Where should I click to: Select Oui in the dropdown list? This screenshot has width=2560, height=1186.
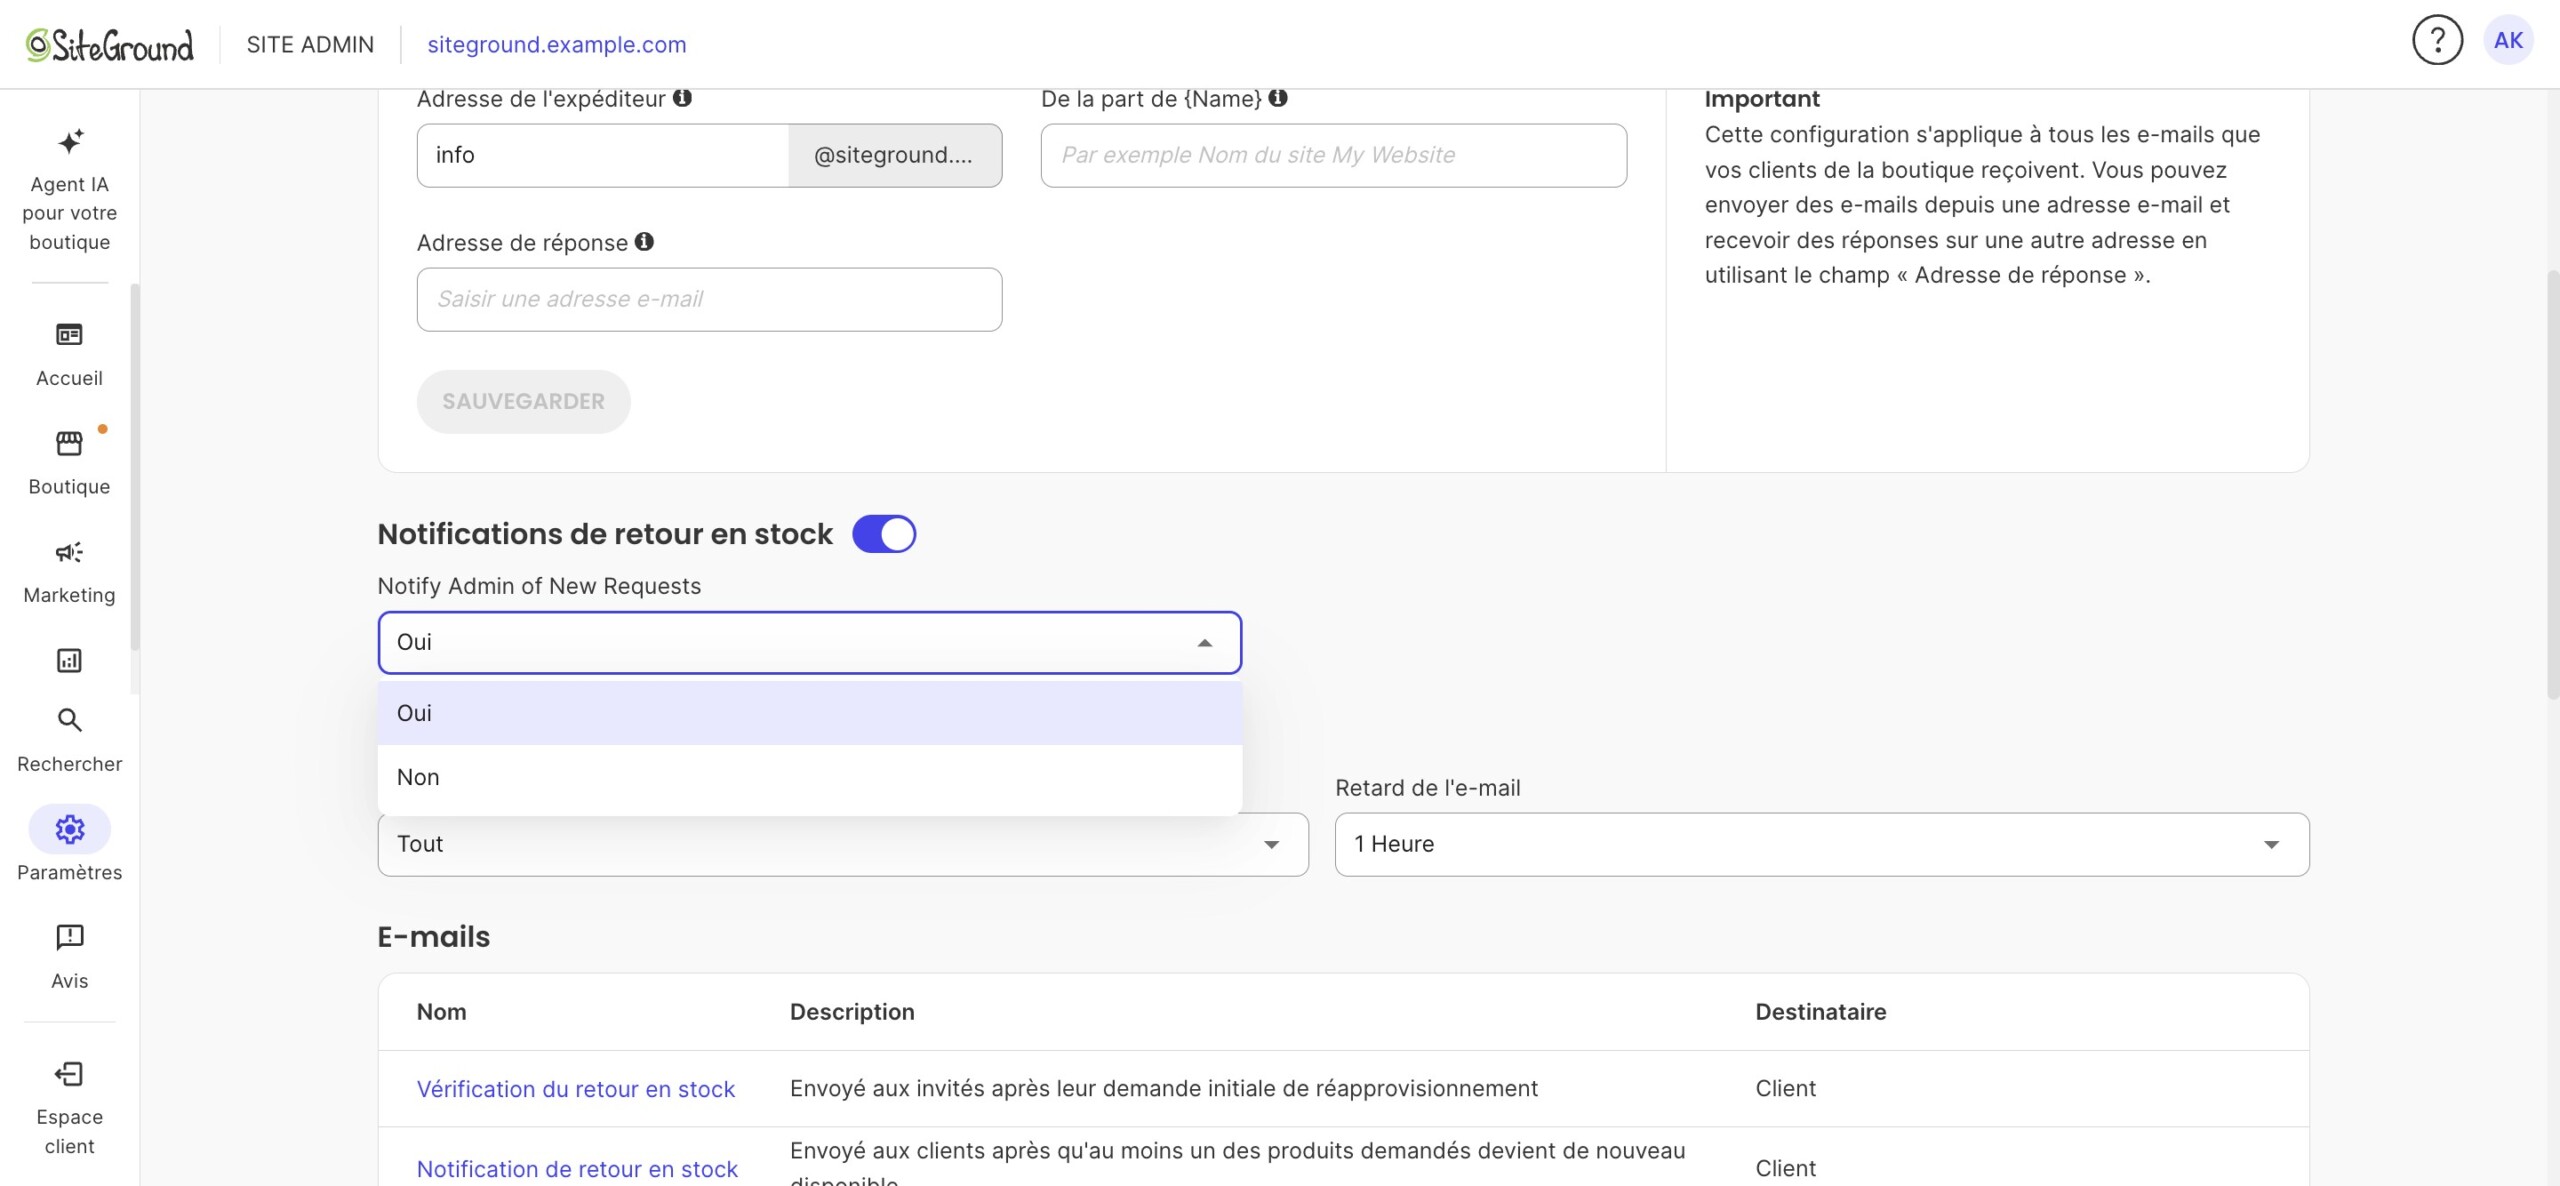click(x=810, y=713)
